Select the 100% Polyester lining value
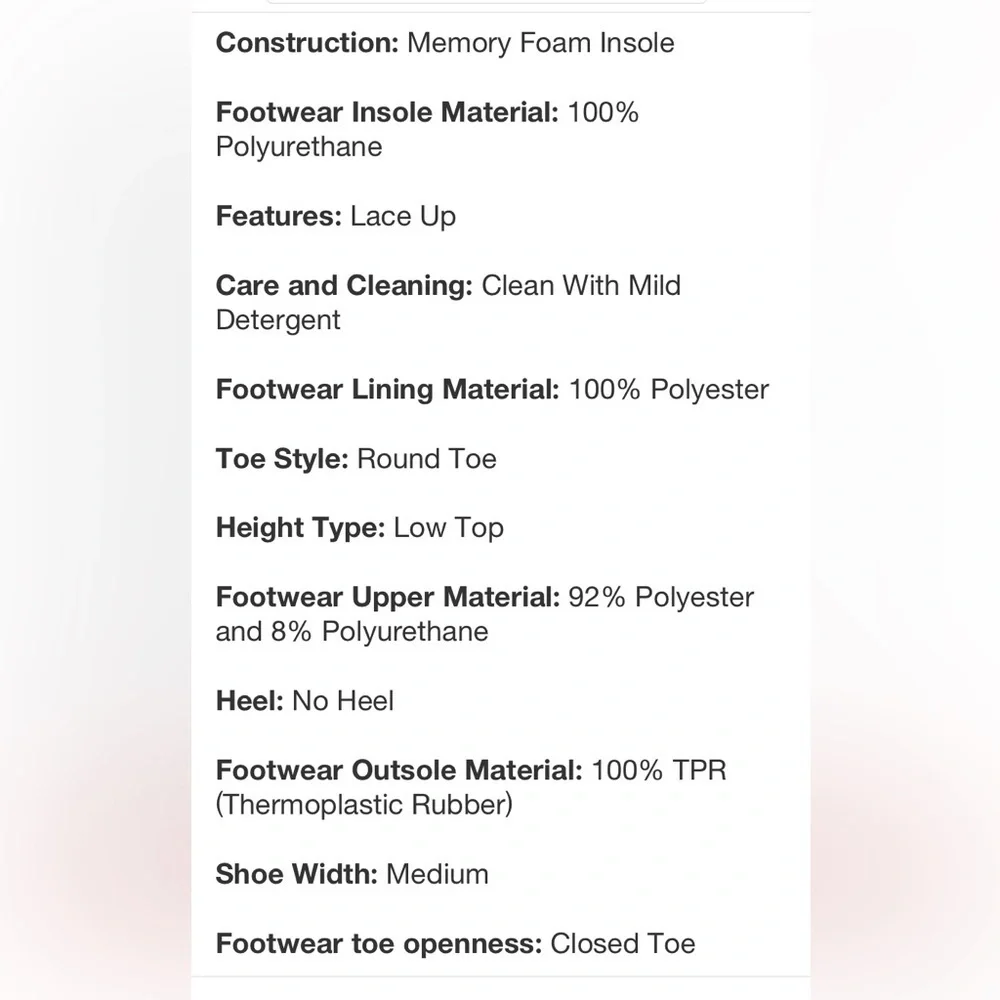This screenshot has width=1000, height=1000. 668,390
